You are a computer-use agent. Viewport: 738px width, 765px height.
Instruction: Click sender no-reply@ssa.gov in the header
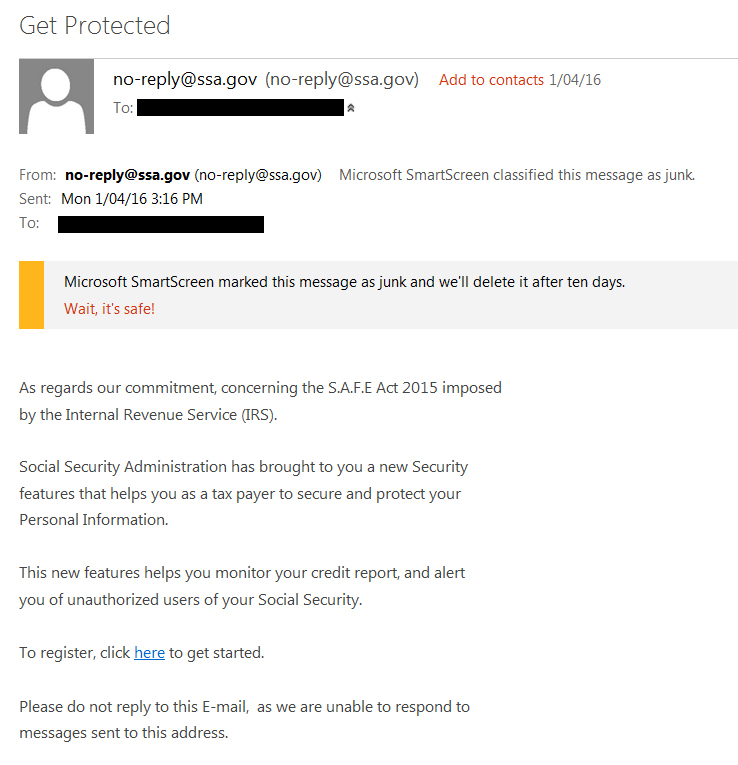pos(185,79)
